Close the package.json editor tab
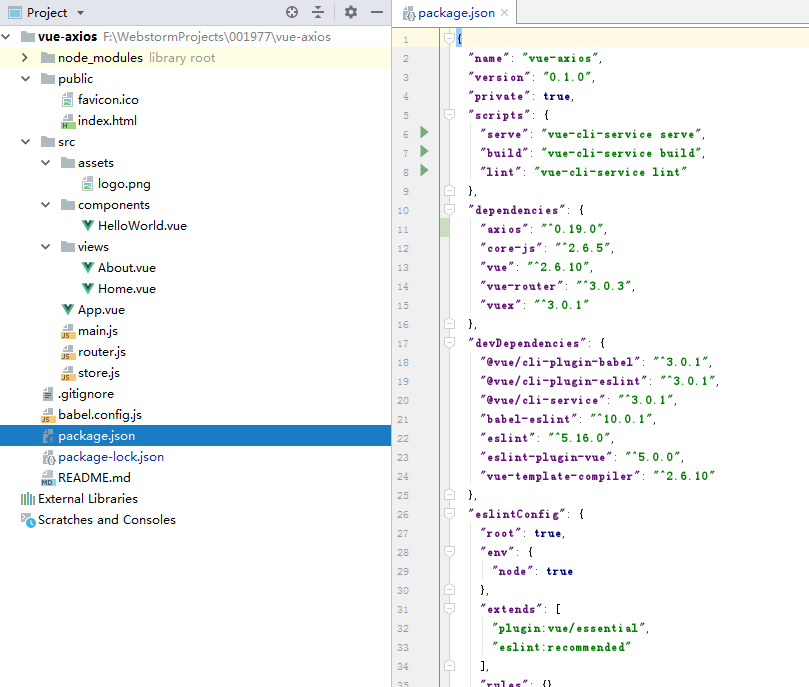Screen dimensions: 809x687 coord(504,14)
